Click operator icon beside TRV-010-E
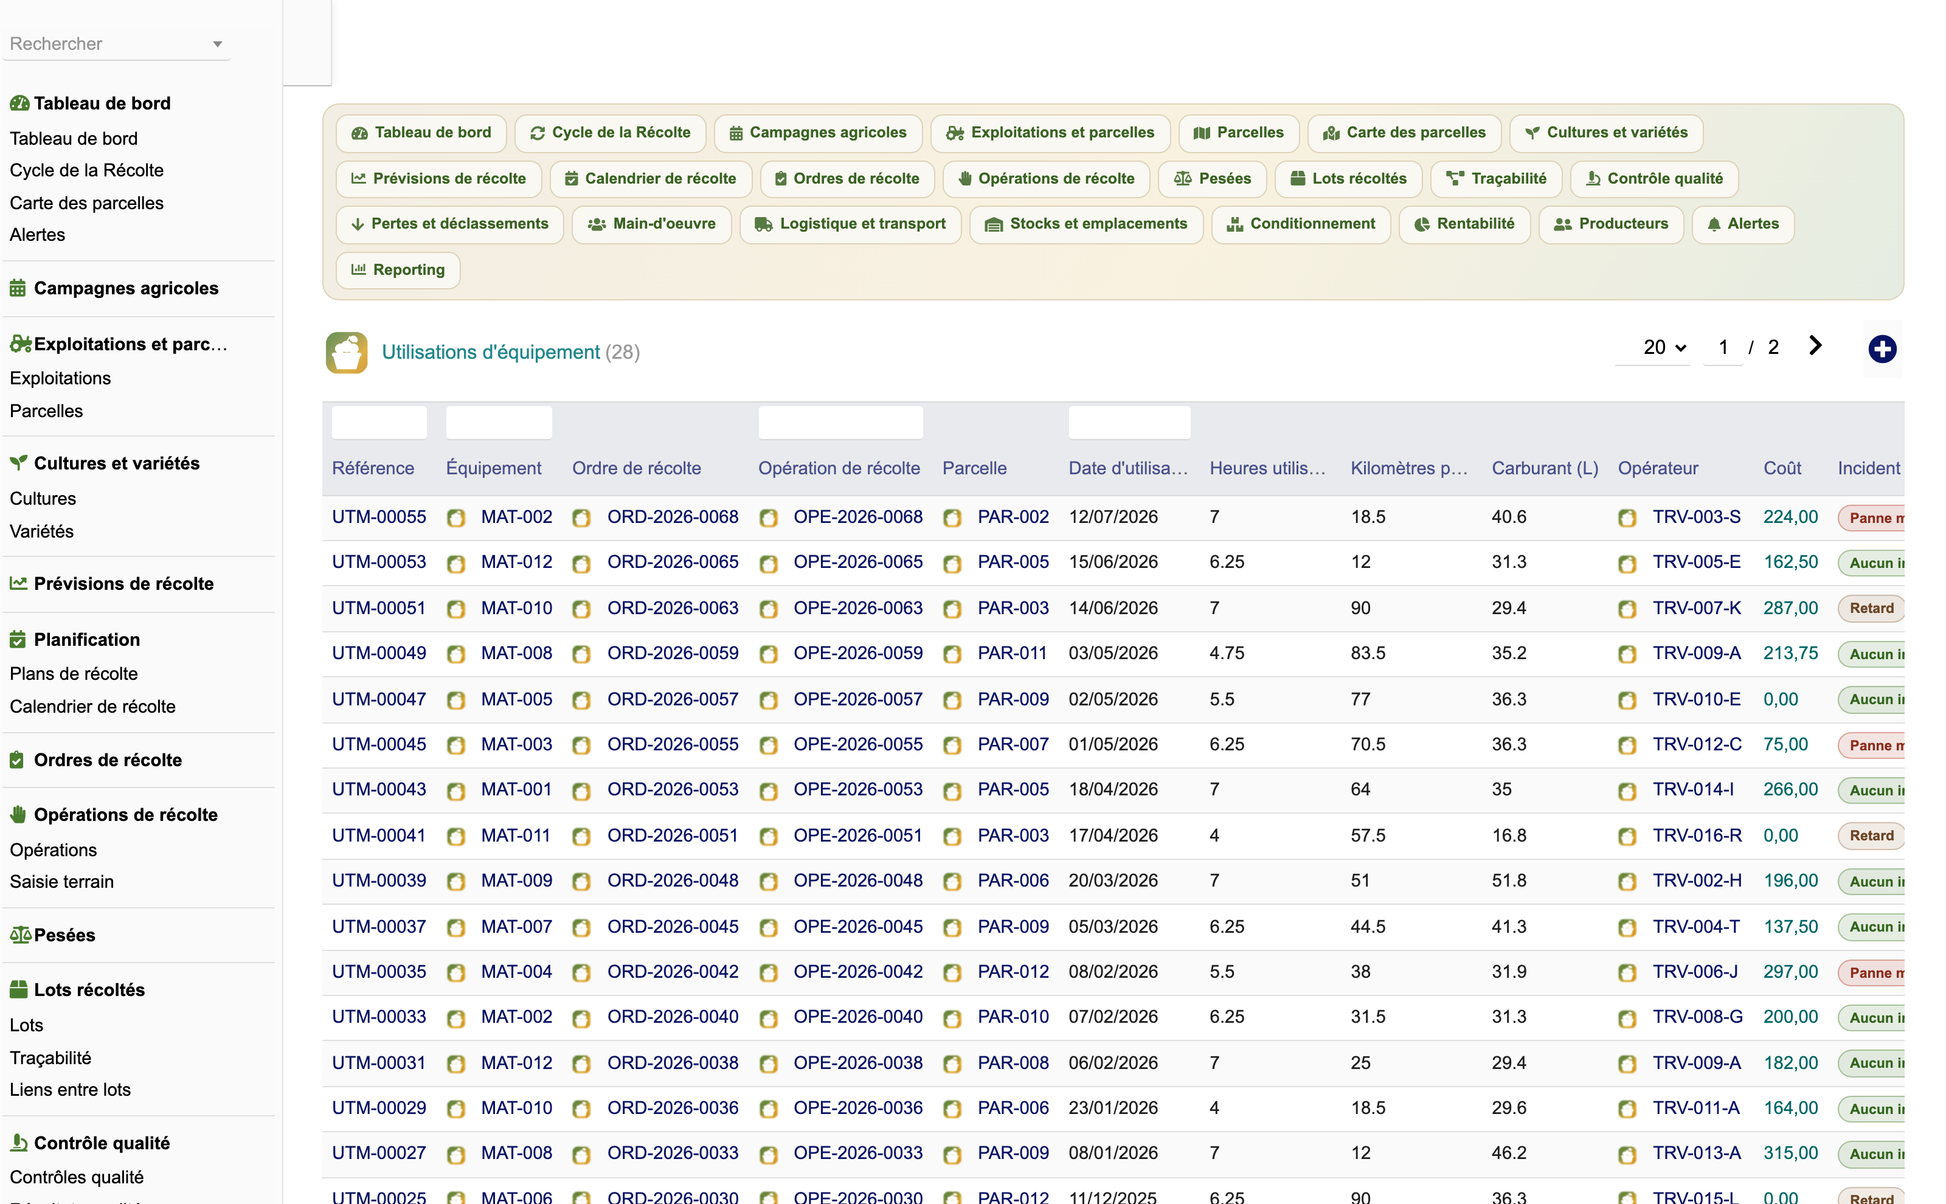The image size is (1946, 1204). pyautogui.click(x=1627, y=700)
